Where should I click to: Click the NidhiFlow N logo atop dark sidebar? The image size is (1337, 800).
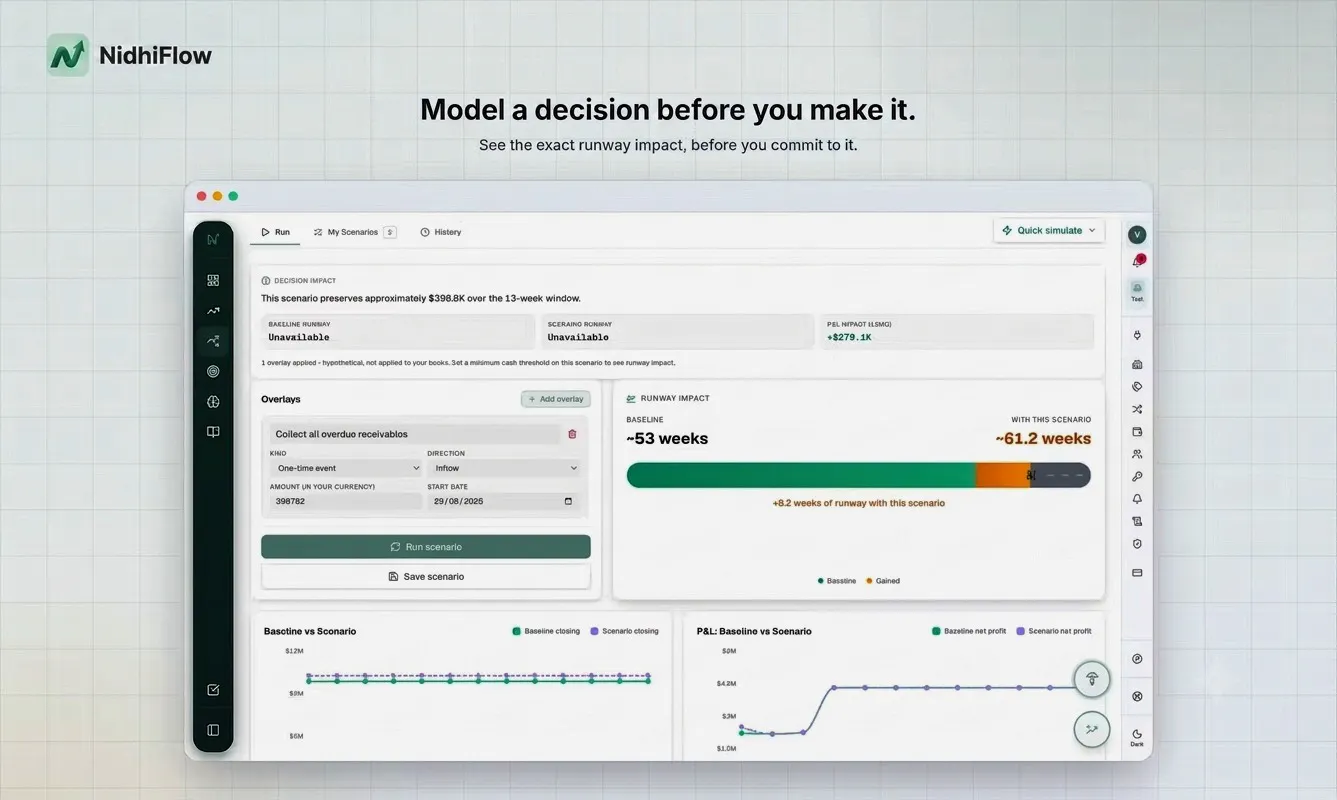coord(213,239)
